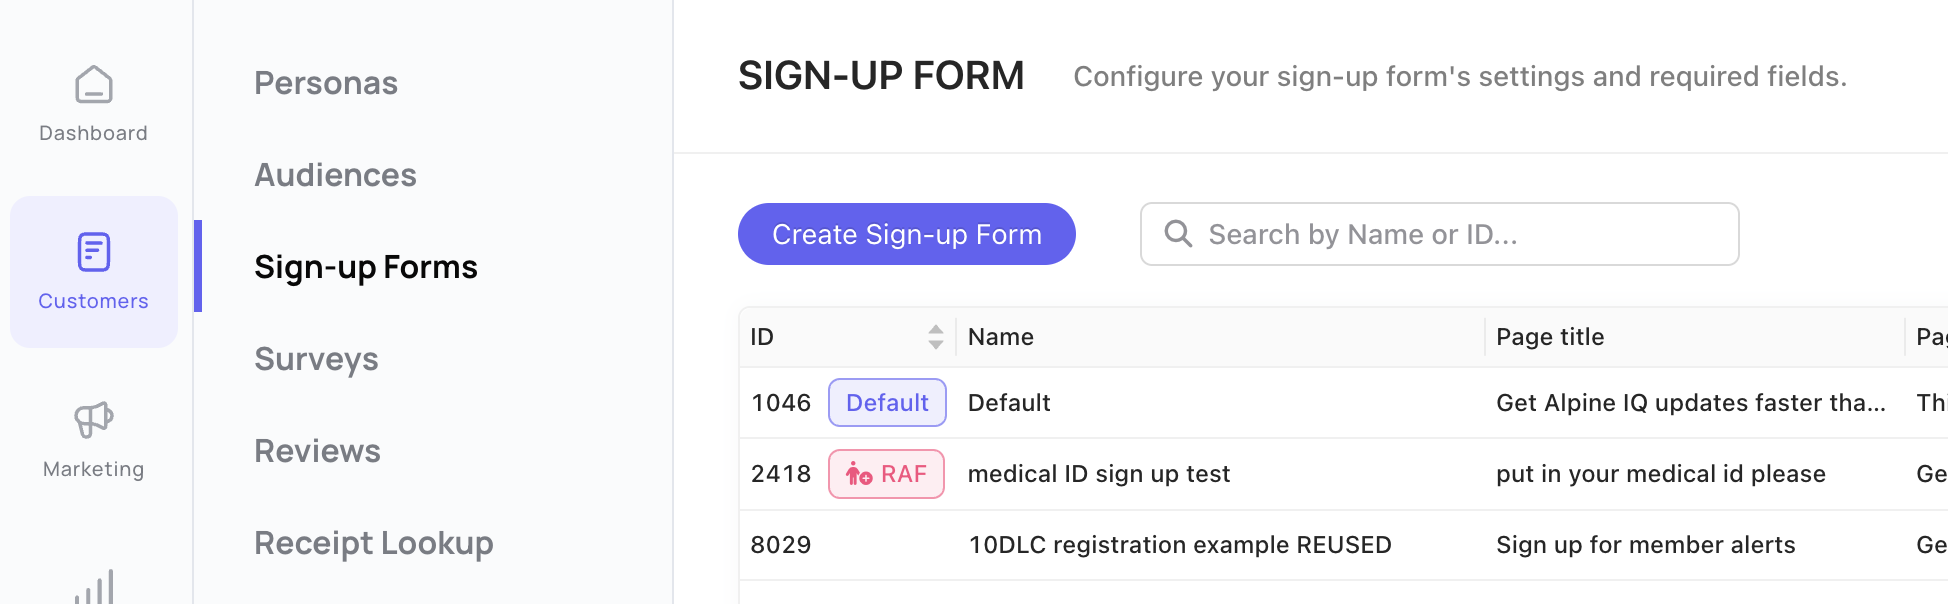Screen dimensions: 1948x604
Task: Click the Page title column header
Action: (x=1550, y=337)
